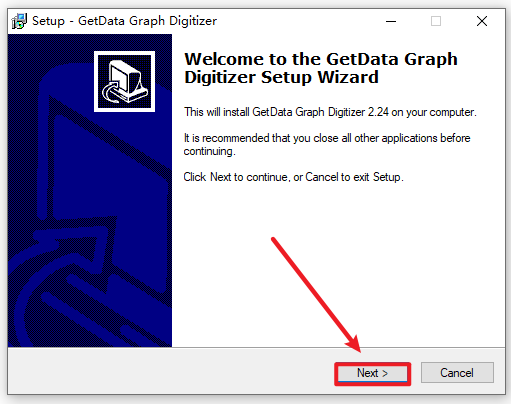The width and height of the screenshot is (511, 404).
Task: Select the line stating version 2.24 will install
Action: (x=330, y=112)
